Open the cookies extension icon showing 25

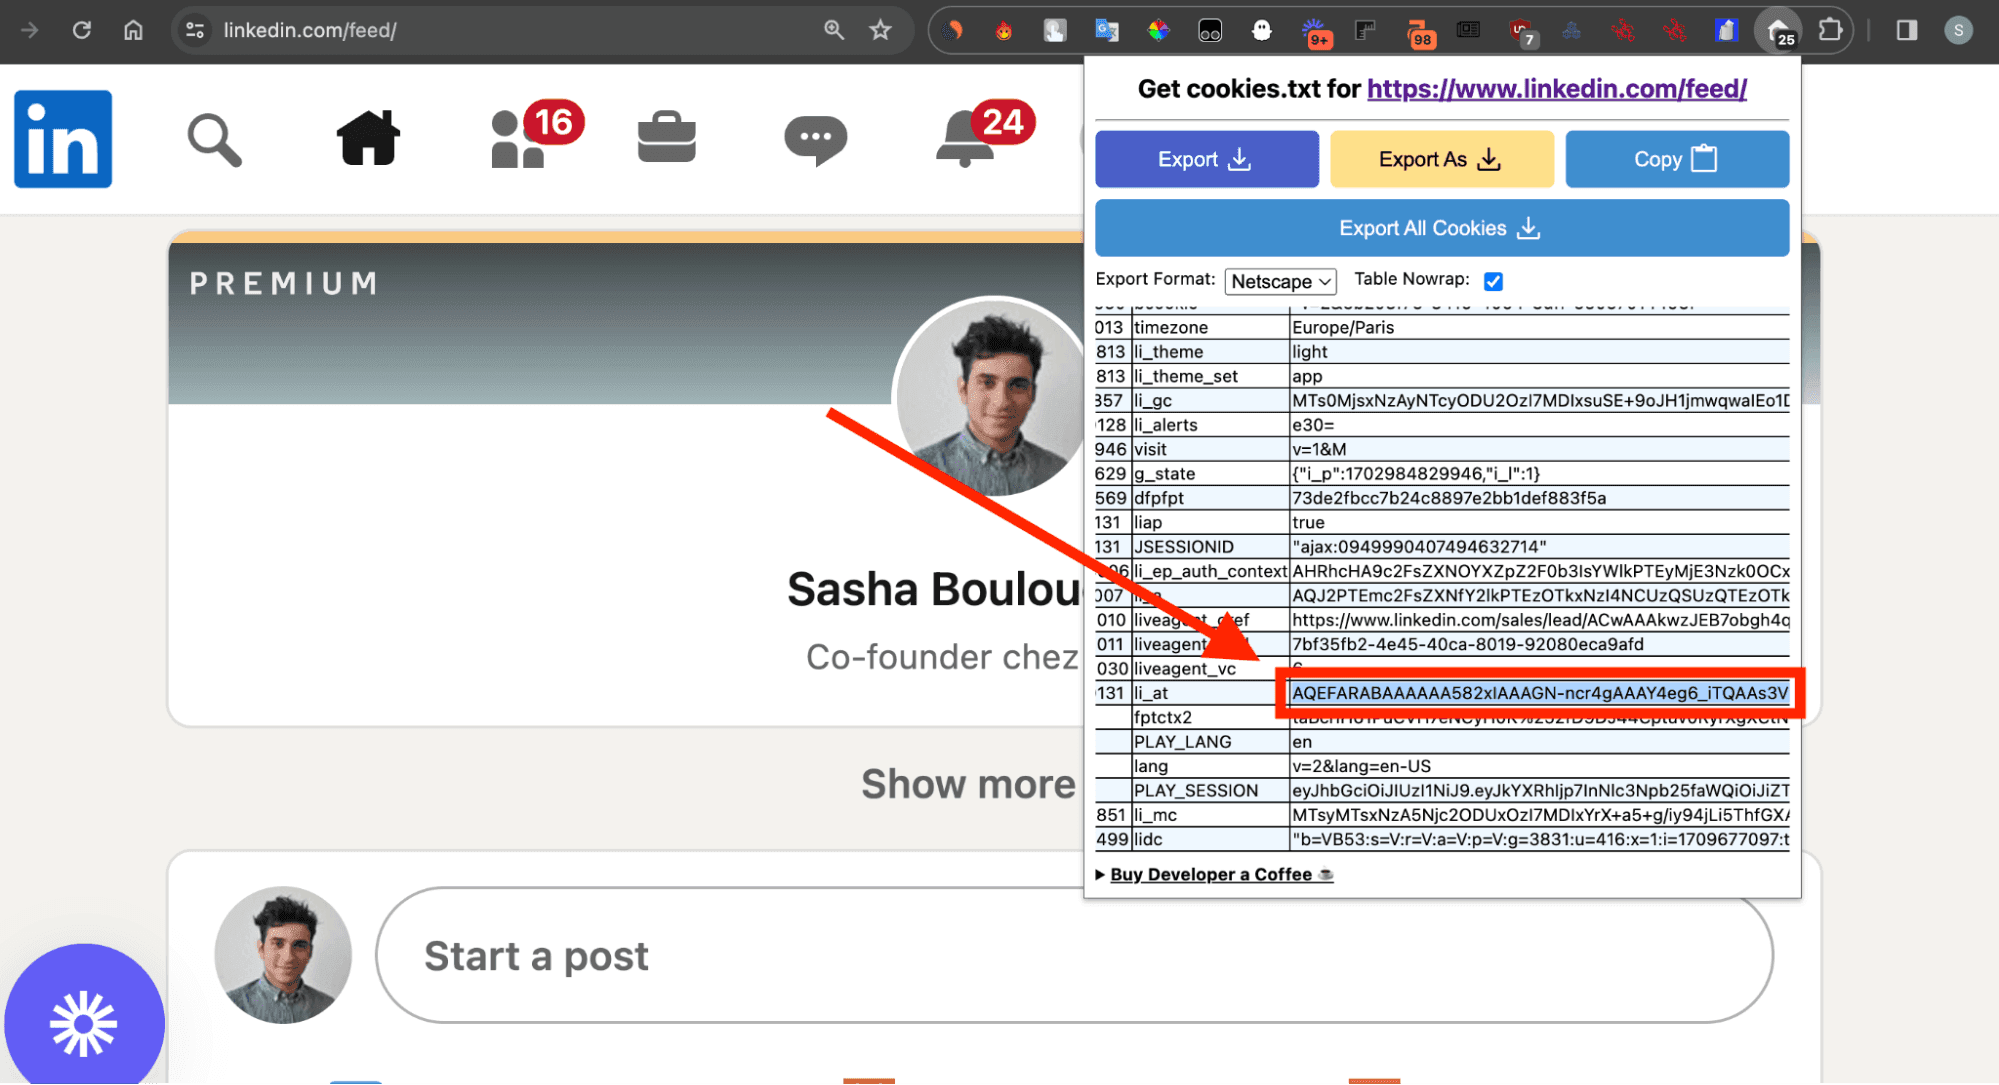point(1778,30)
